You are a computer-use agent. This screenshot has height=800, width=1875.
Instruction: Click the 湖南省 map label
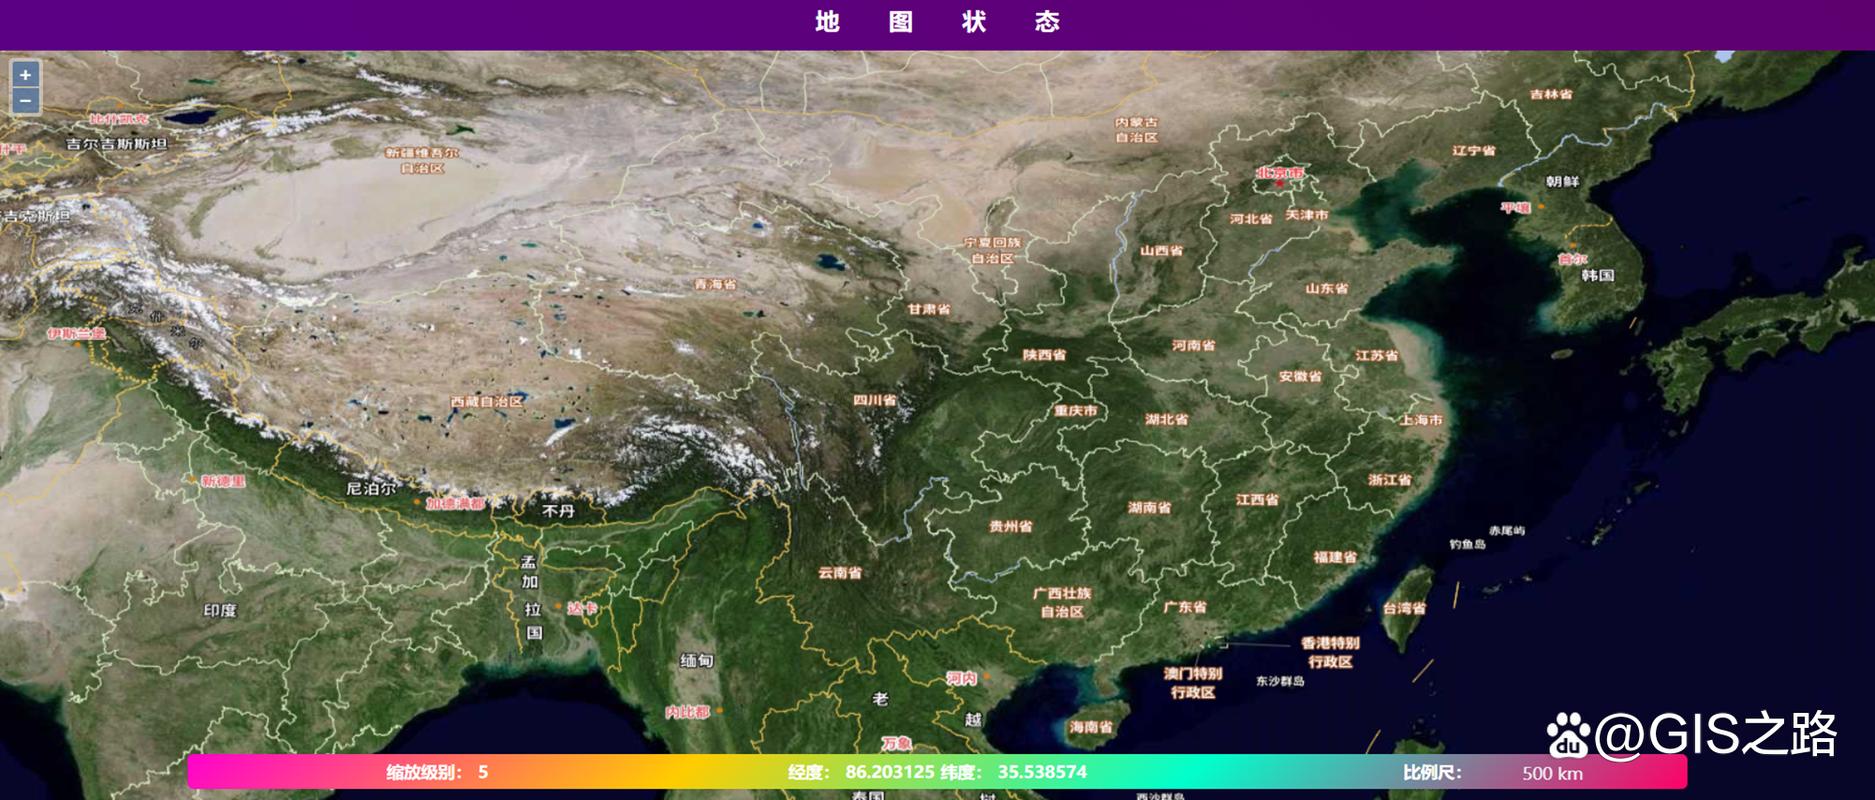1150,508
